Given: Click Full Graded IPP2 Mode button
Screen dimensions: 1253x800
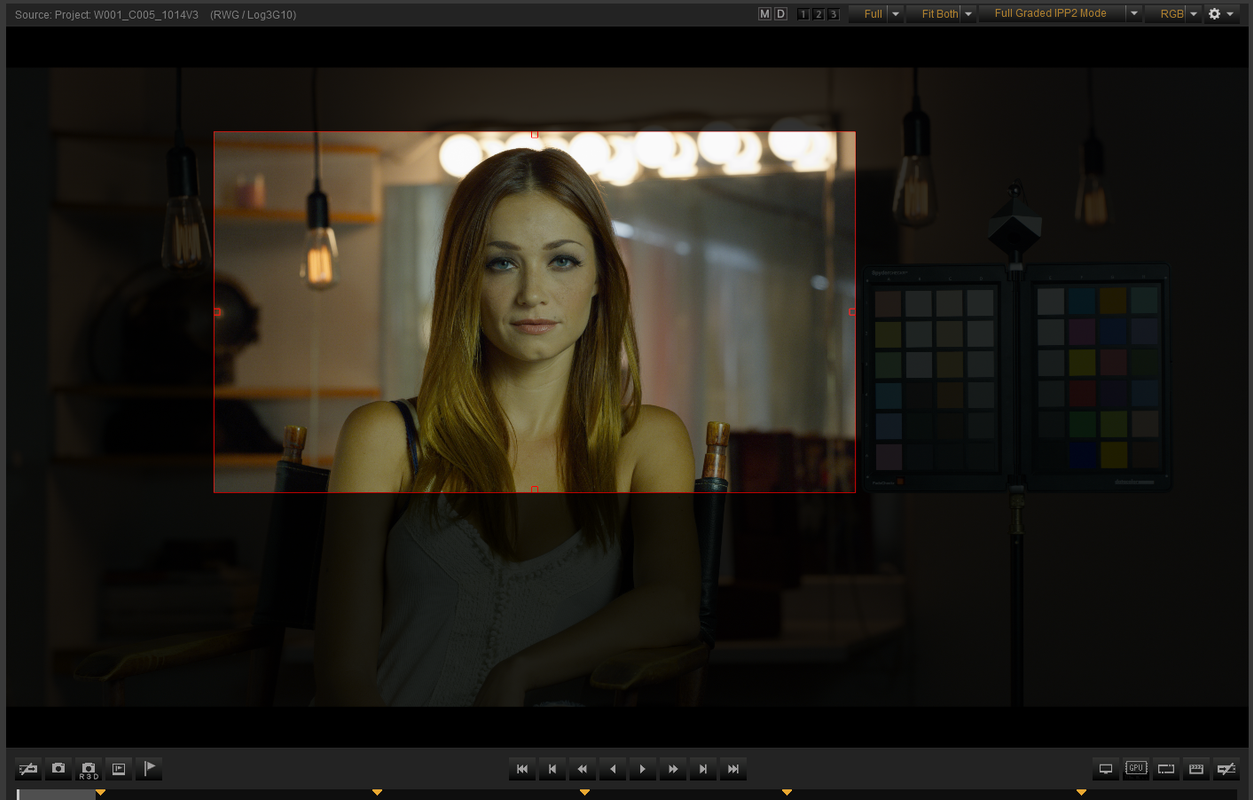Looking at the screenshot, I should tap(1051, 14).
